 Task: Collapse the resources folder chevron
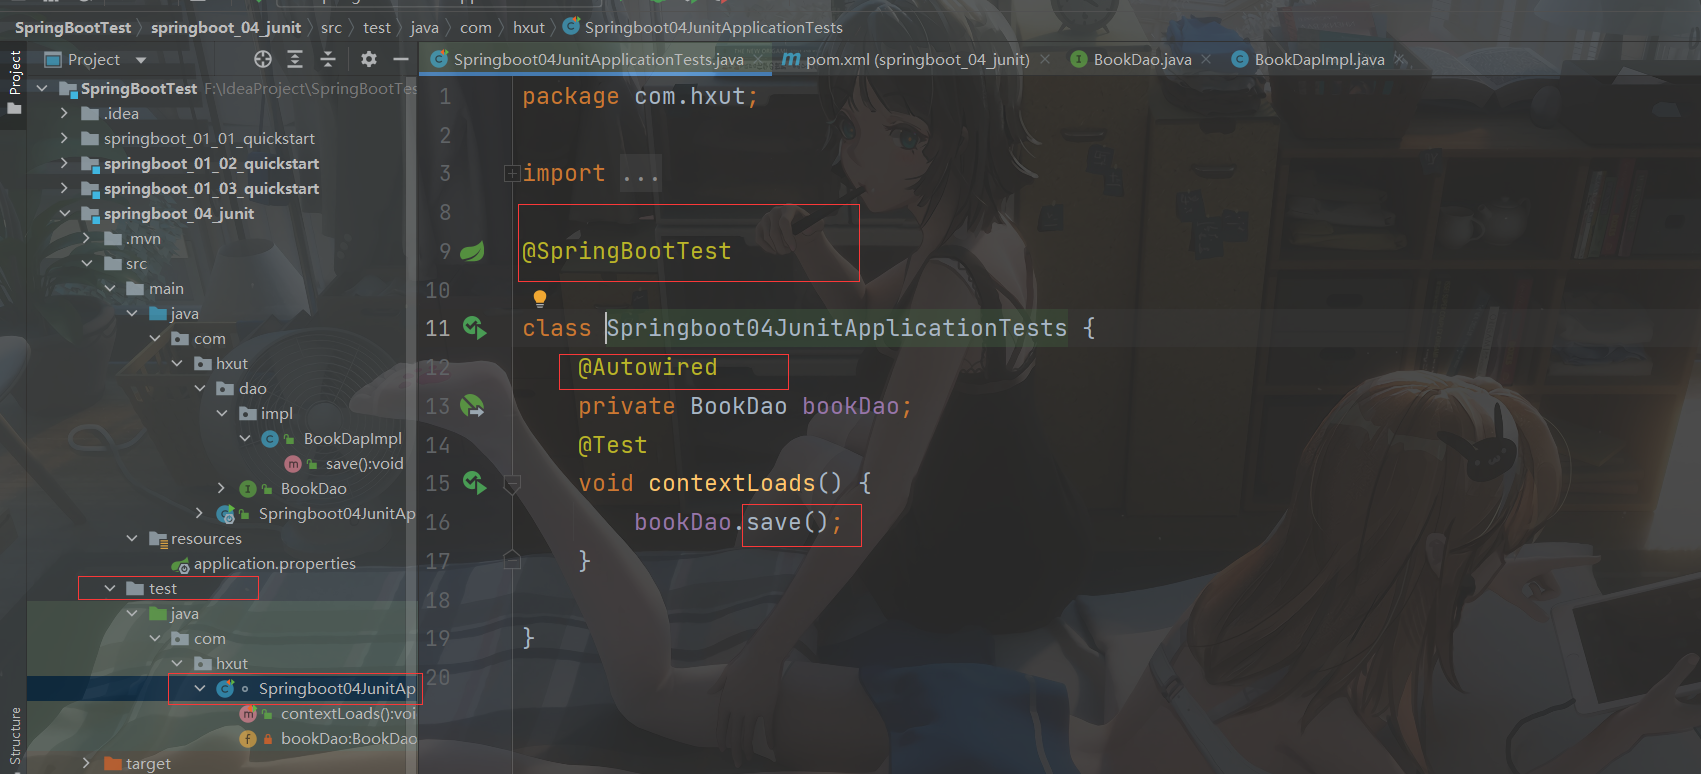click(132, 538)
